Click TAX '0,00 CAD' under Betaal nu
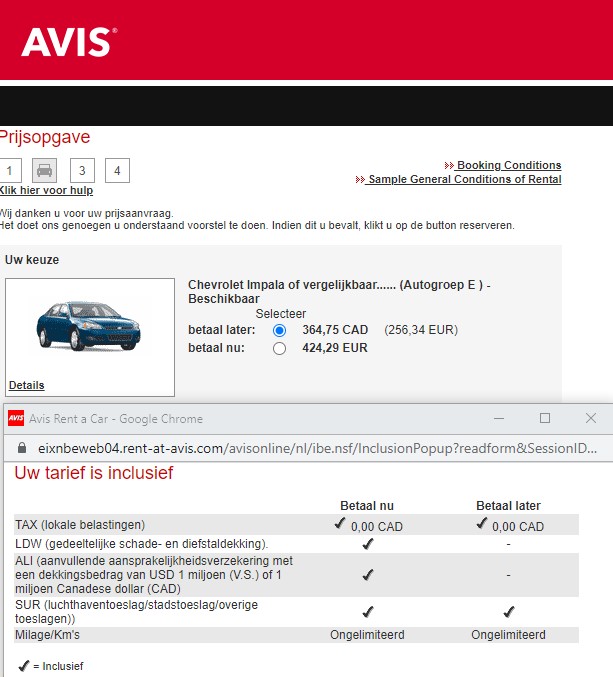 (376, 526)
